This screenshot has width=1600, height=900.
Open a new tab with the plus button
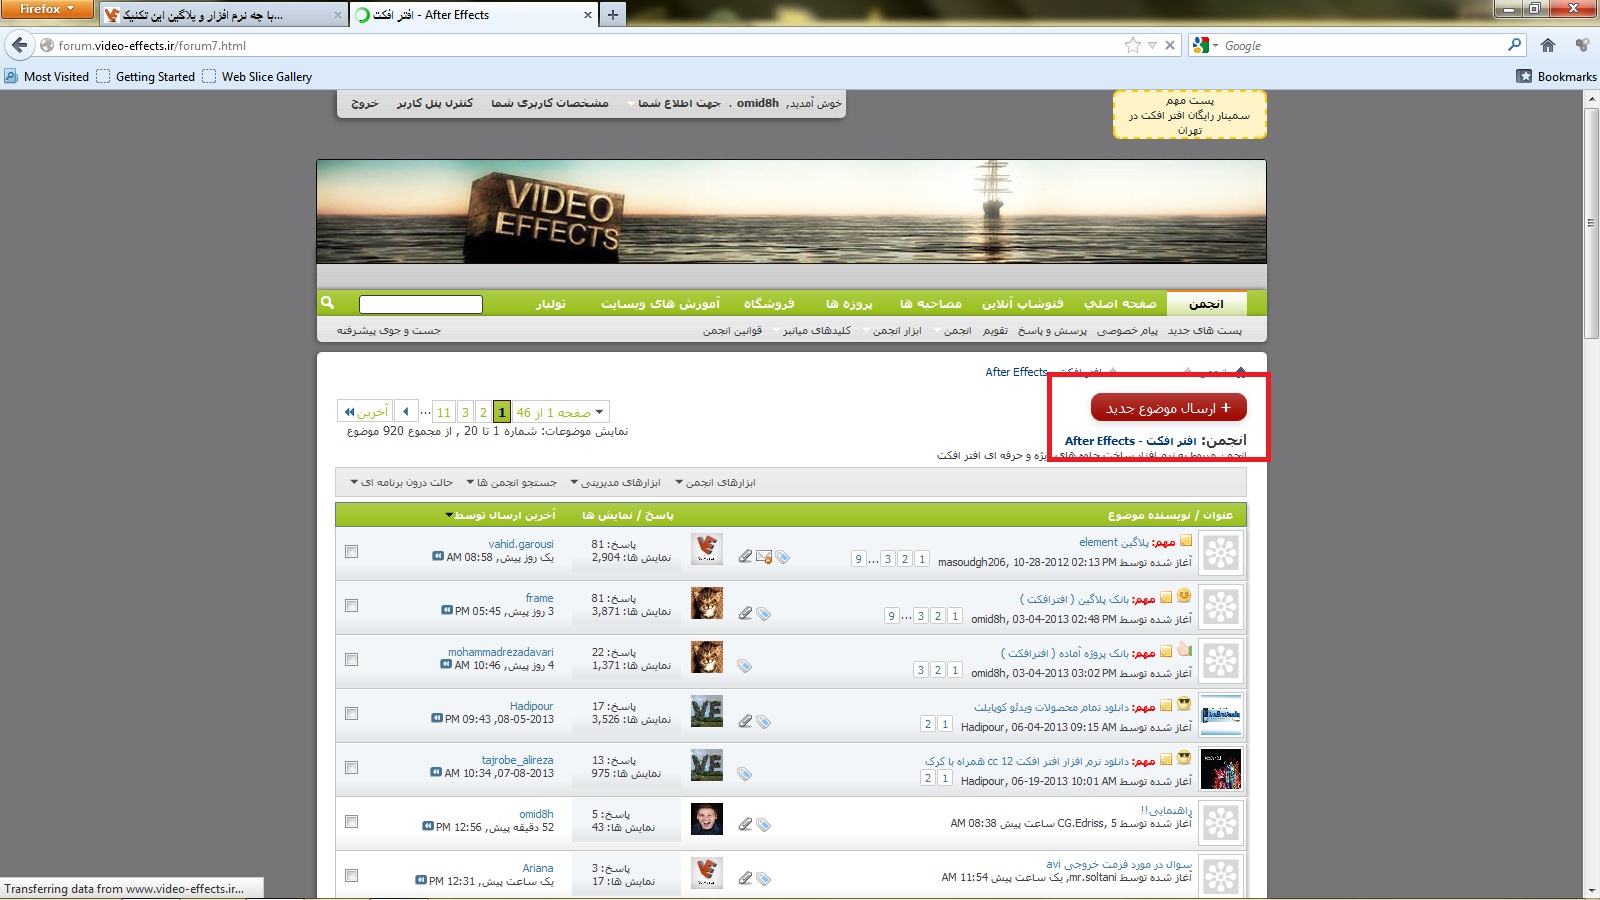[613, 14]
